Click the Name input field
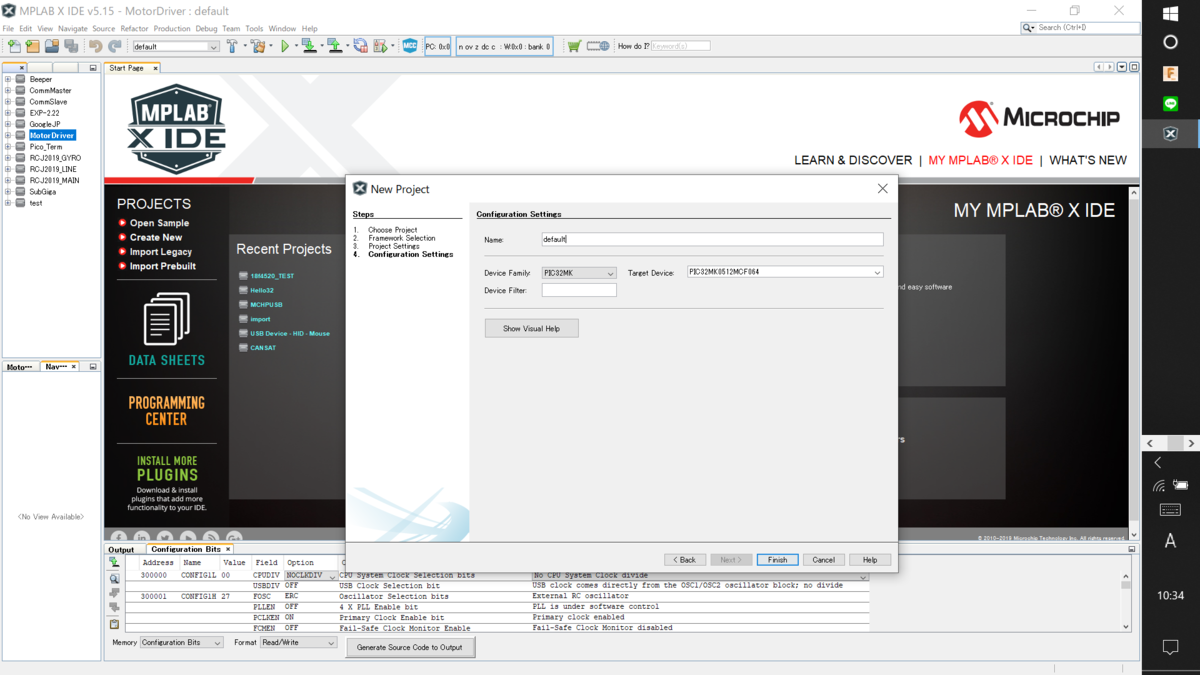Screen dimensions: 1200x675 [x=712, y=239]
